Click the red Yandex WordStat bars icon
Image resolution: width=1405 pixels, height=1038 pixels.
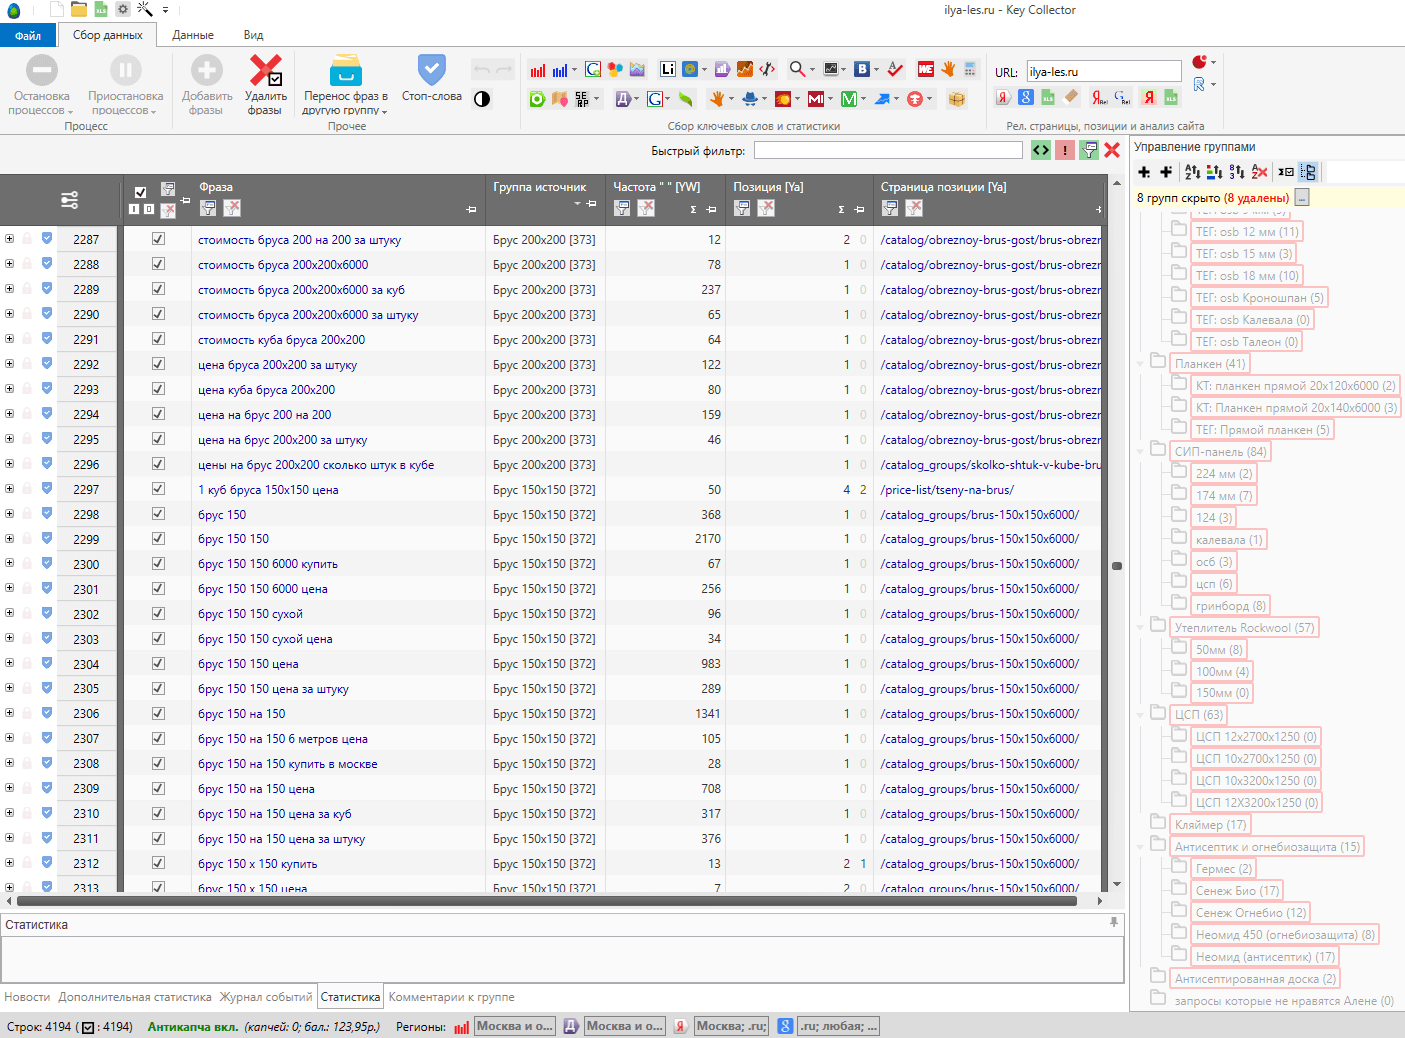point(538,70)
